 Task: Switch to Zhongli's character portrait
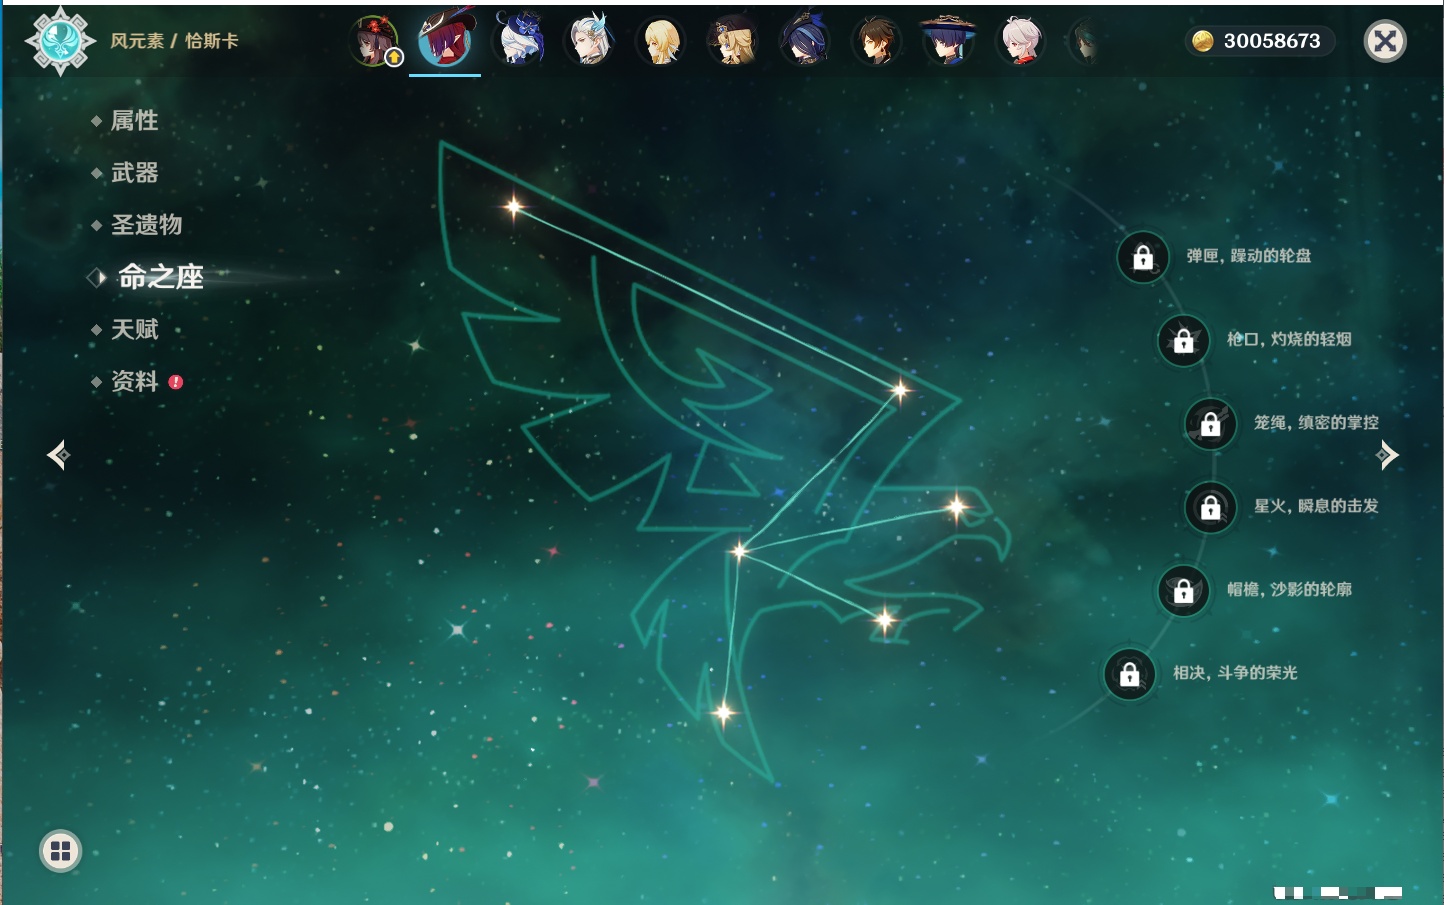[877, 41]
